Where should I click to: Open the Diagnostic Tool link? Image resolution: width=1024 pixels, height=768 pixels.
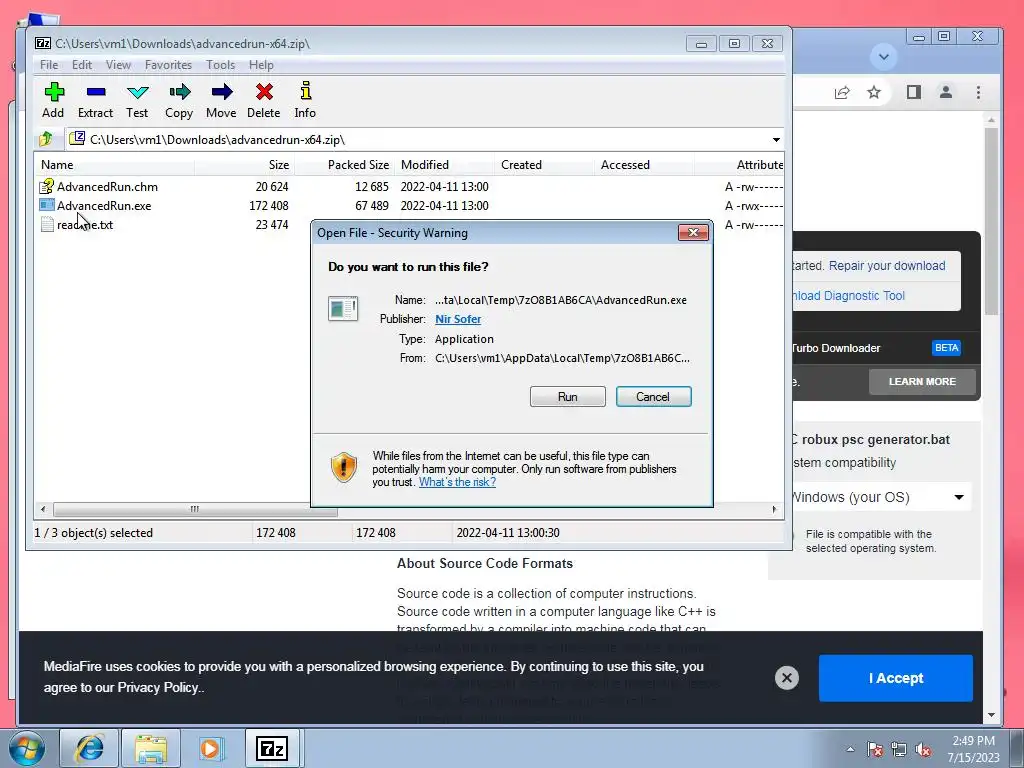(x=849, y=296)
